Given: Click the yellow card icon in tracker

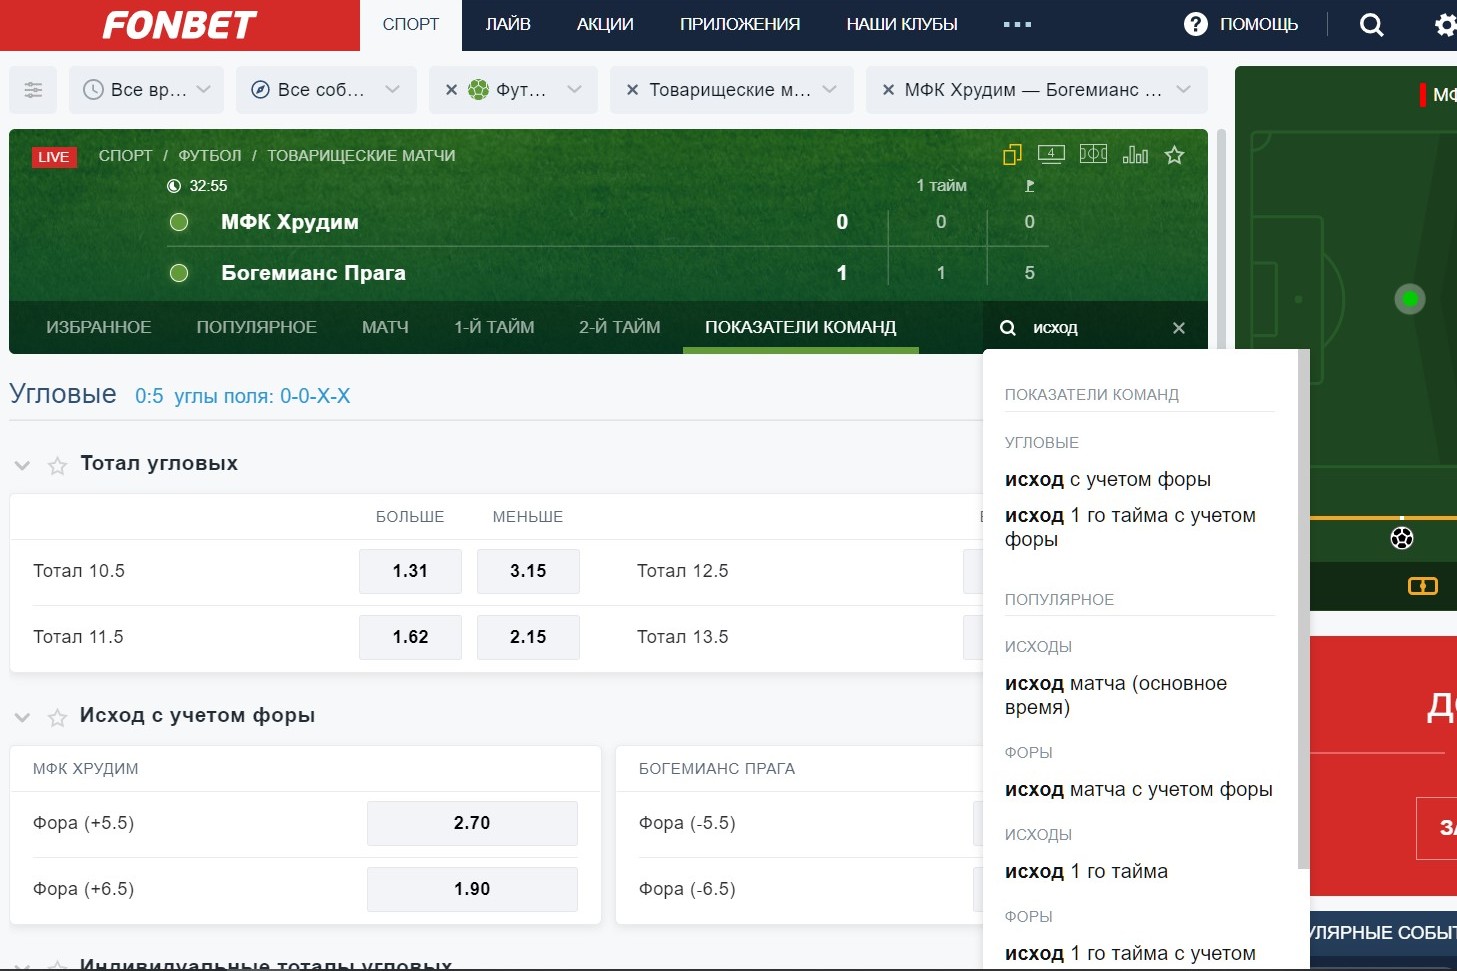Looking at the screenshot, I should tap(1423, 586).
